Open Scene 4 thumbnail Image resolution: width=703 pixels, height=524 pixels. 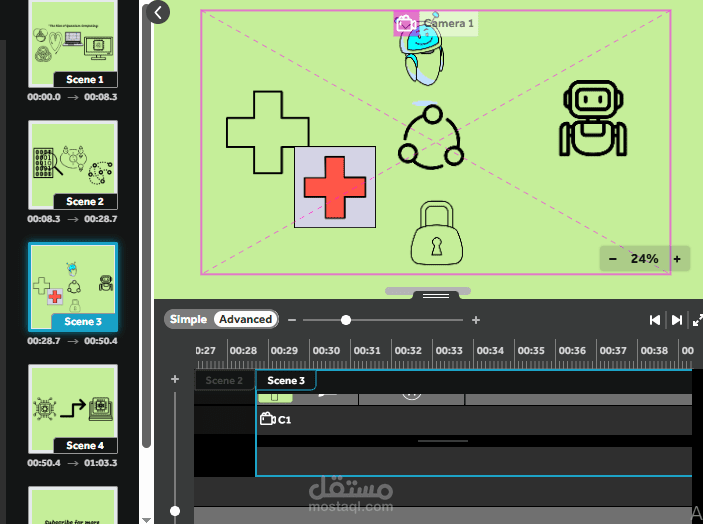coord(73,409)
